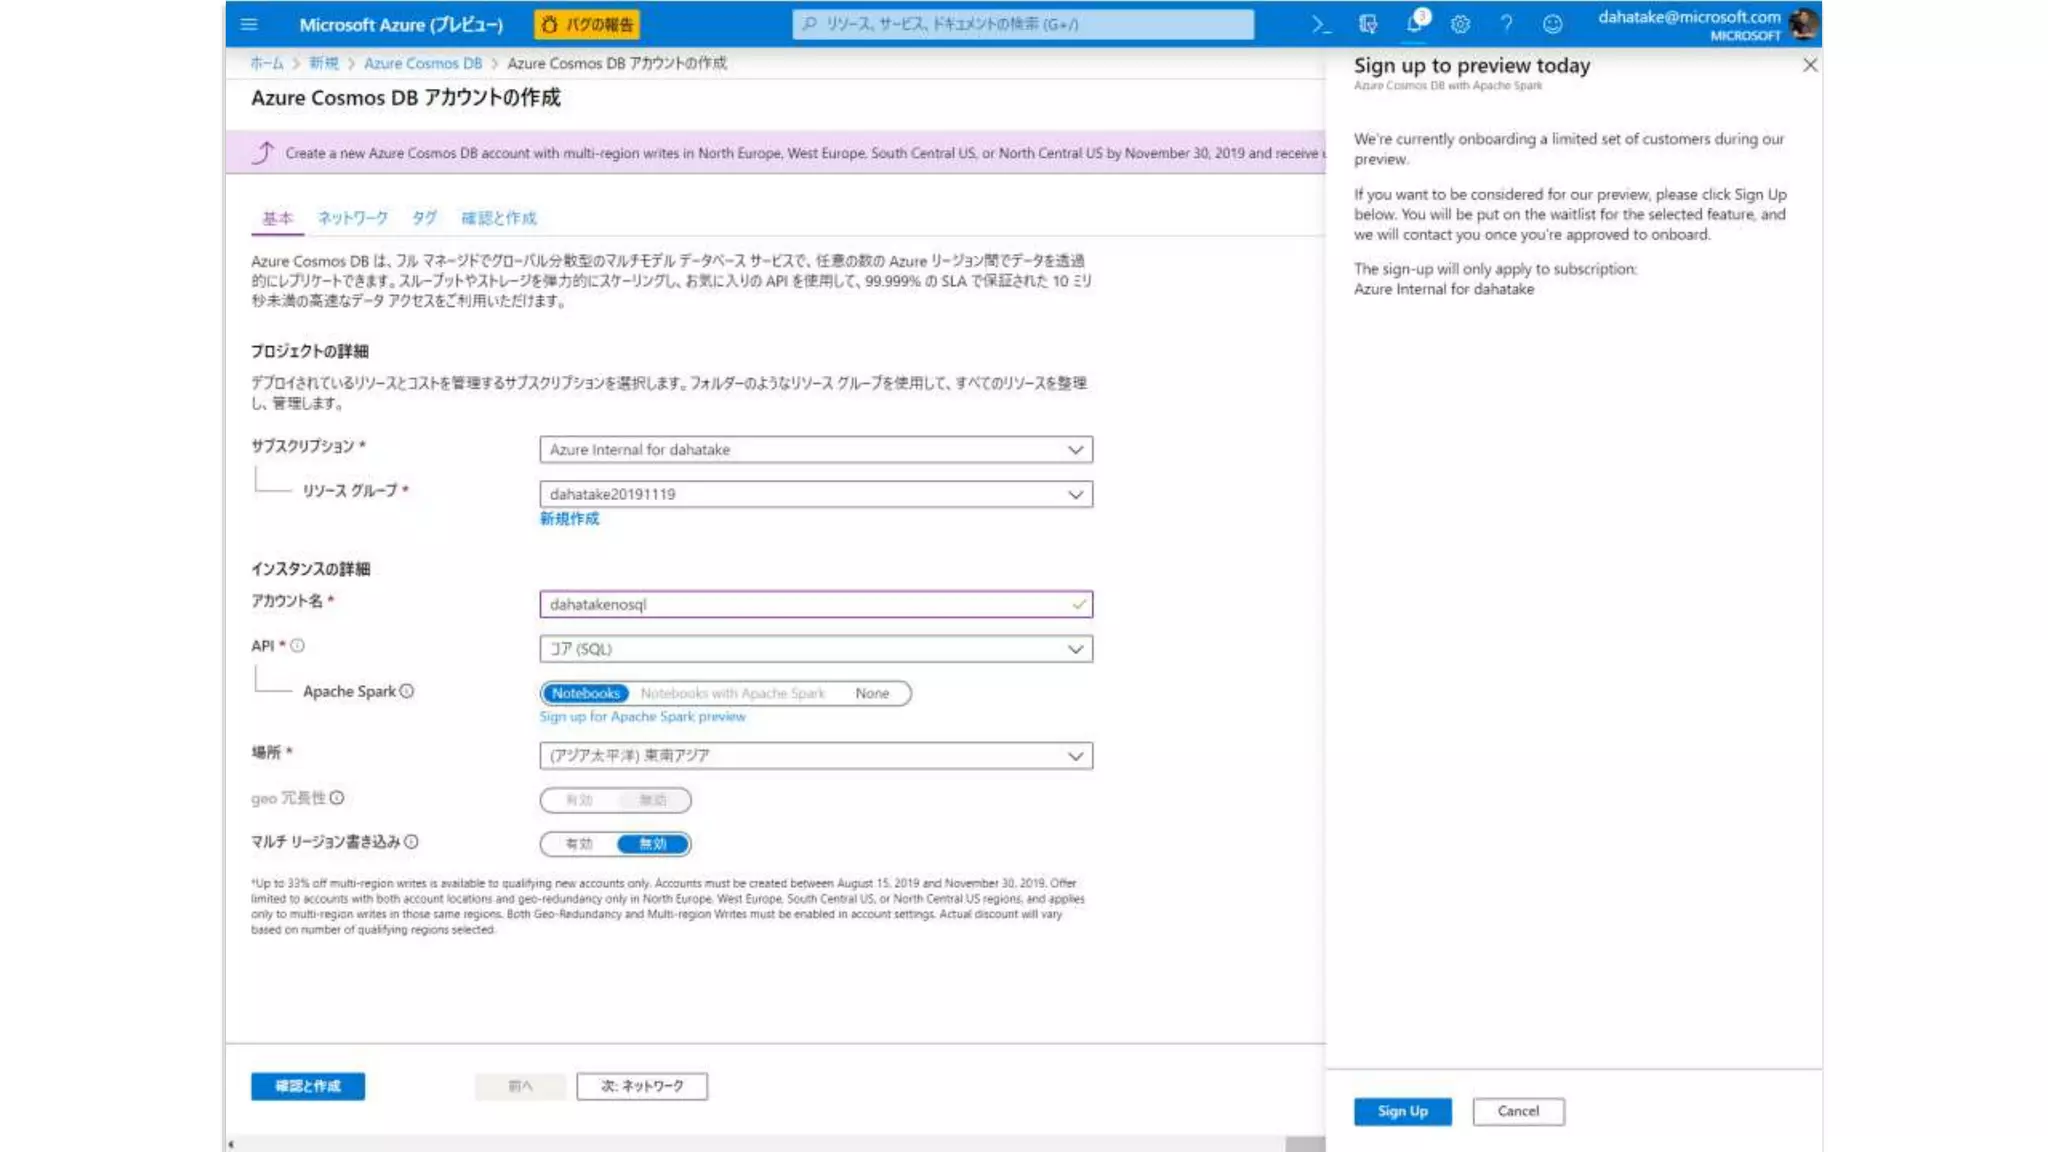Click the Cancel button in side panel
Screen dimensions: 2048x1152
point(1518,1111)
